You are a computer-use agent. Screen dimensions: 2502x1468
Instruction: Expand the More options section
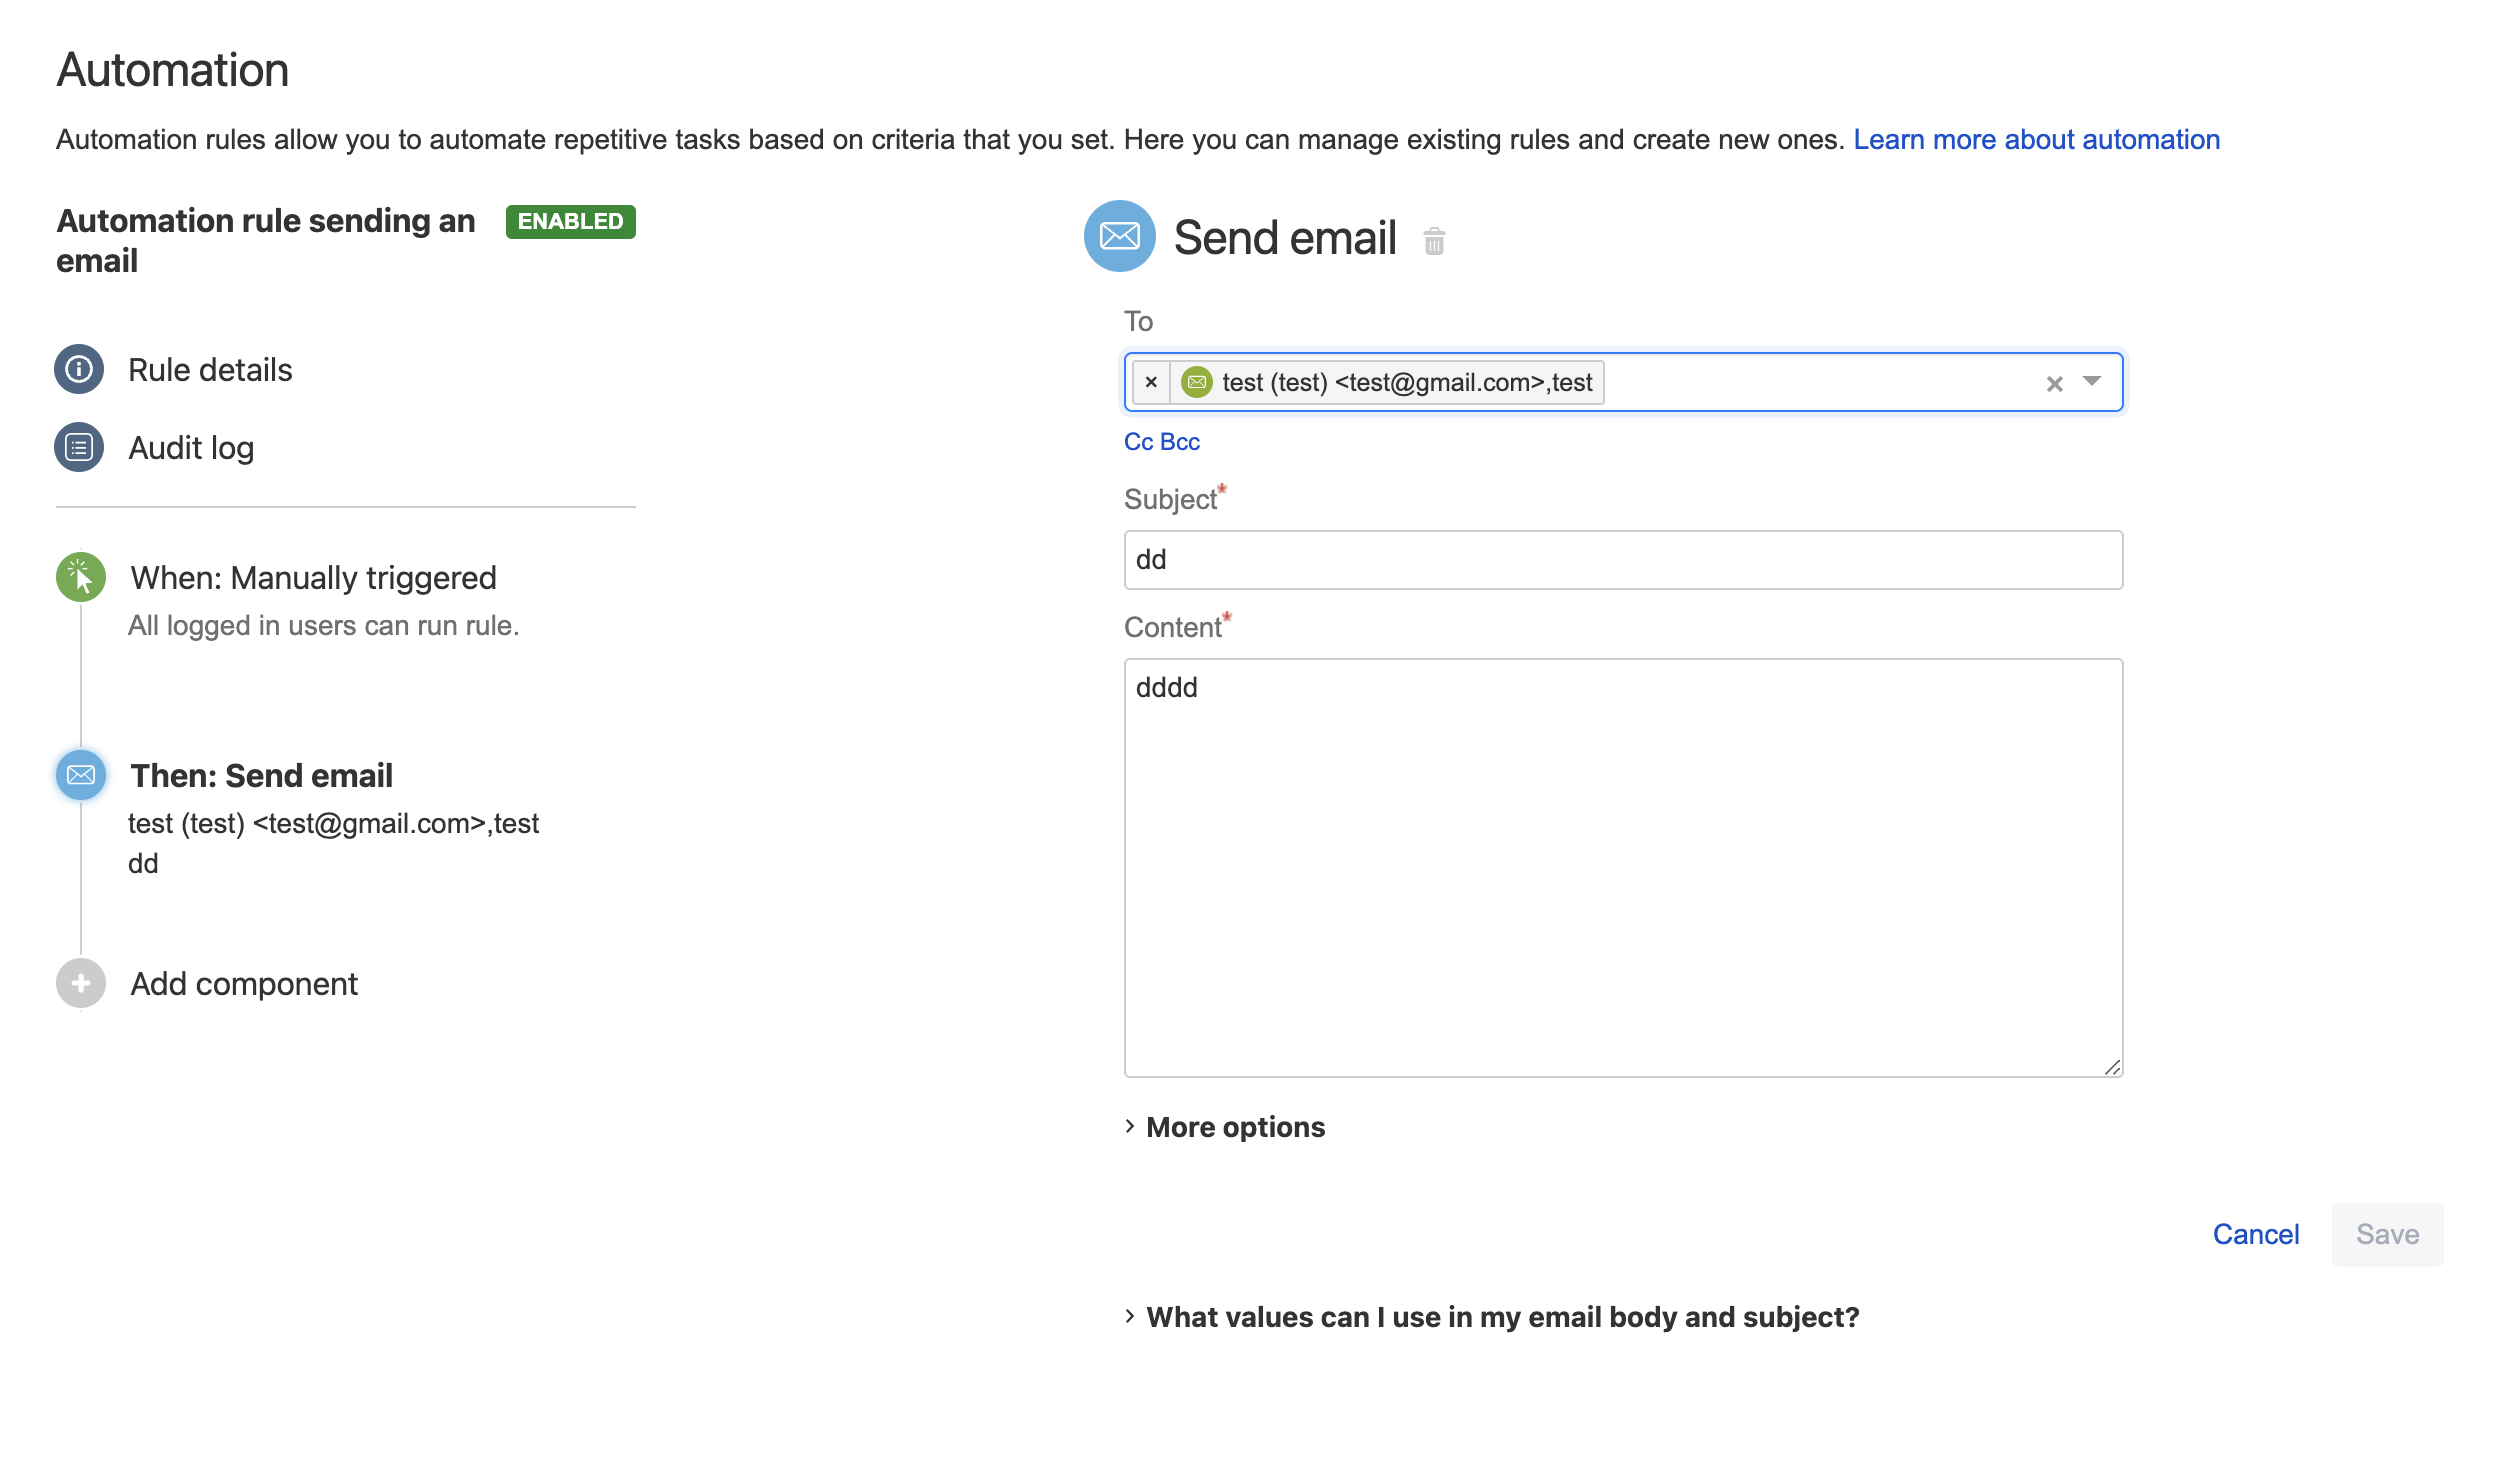[1234, 1127]
